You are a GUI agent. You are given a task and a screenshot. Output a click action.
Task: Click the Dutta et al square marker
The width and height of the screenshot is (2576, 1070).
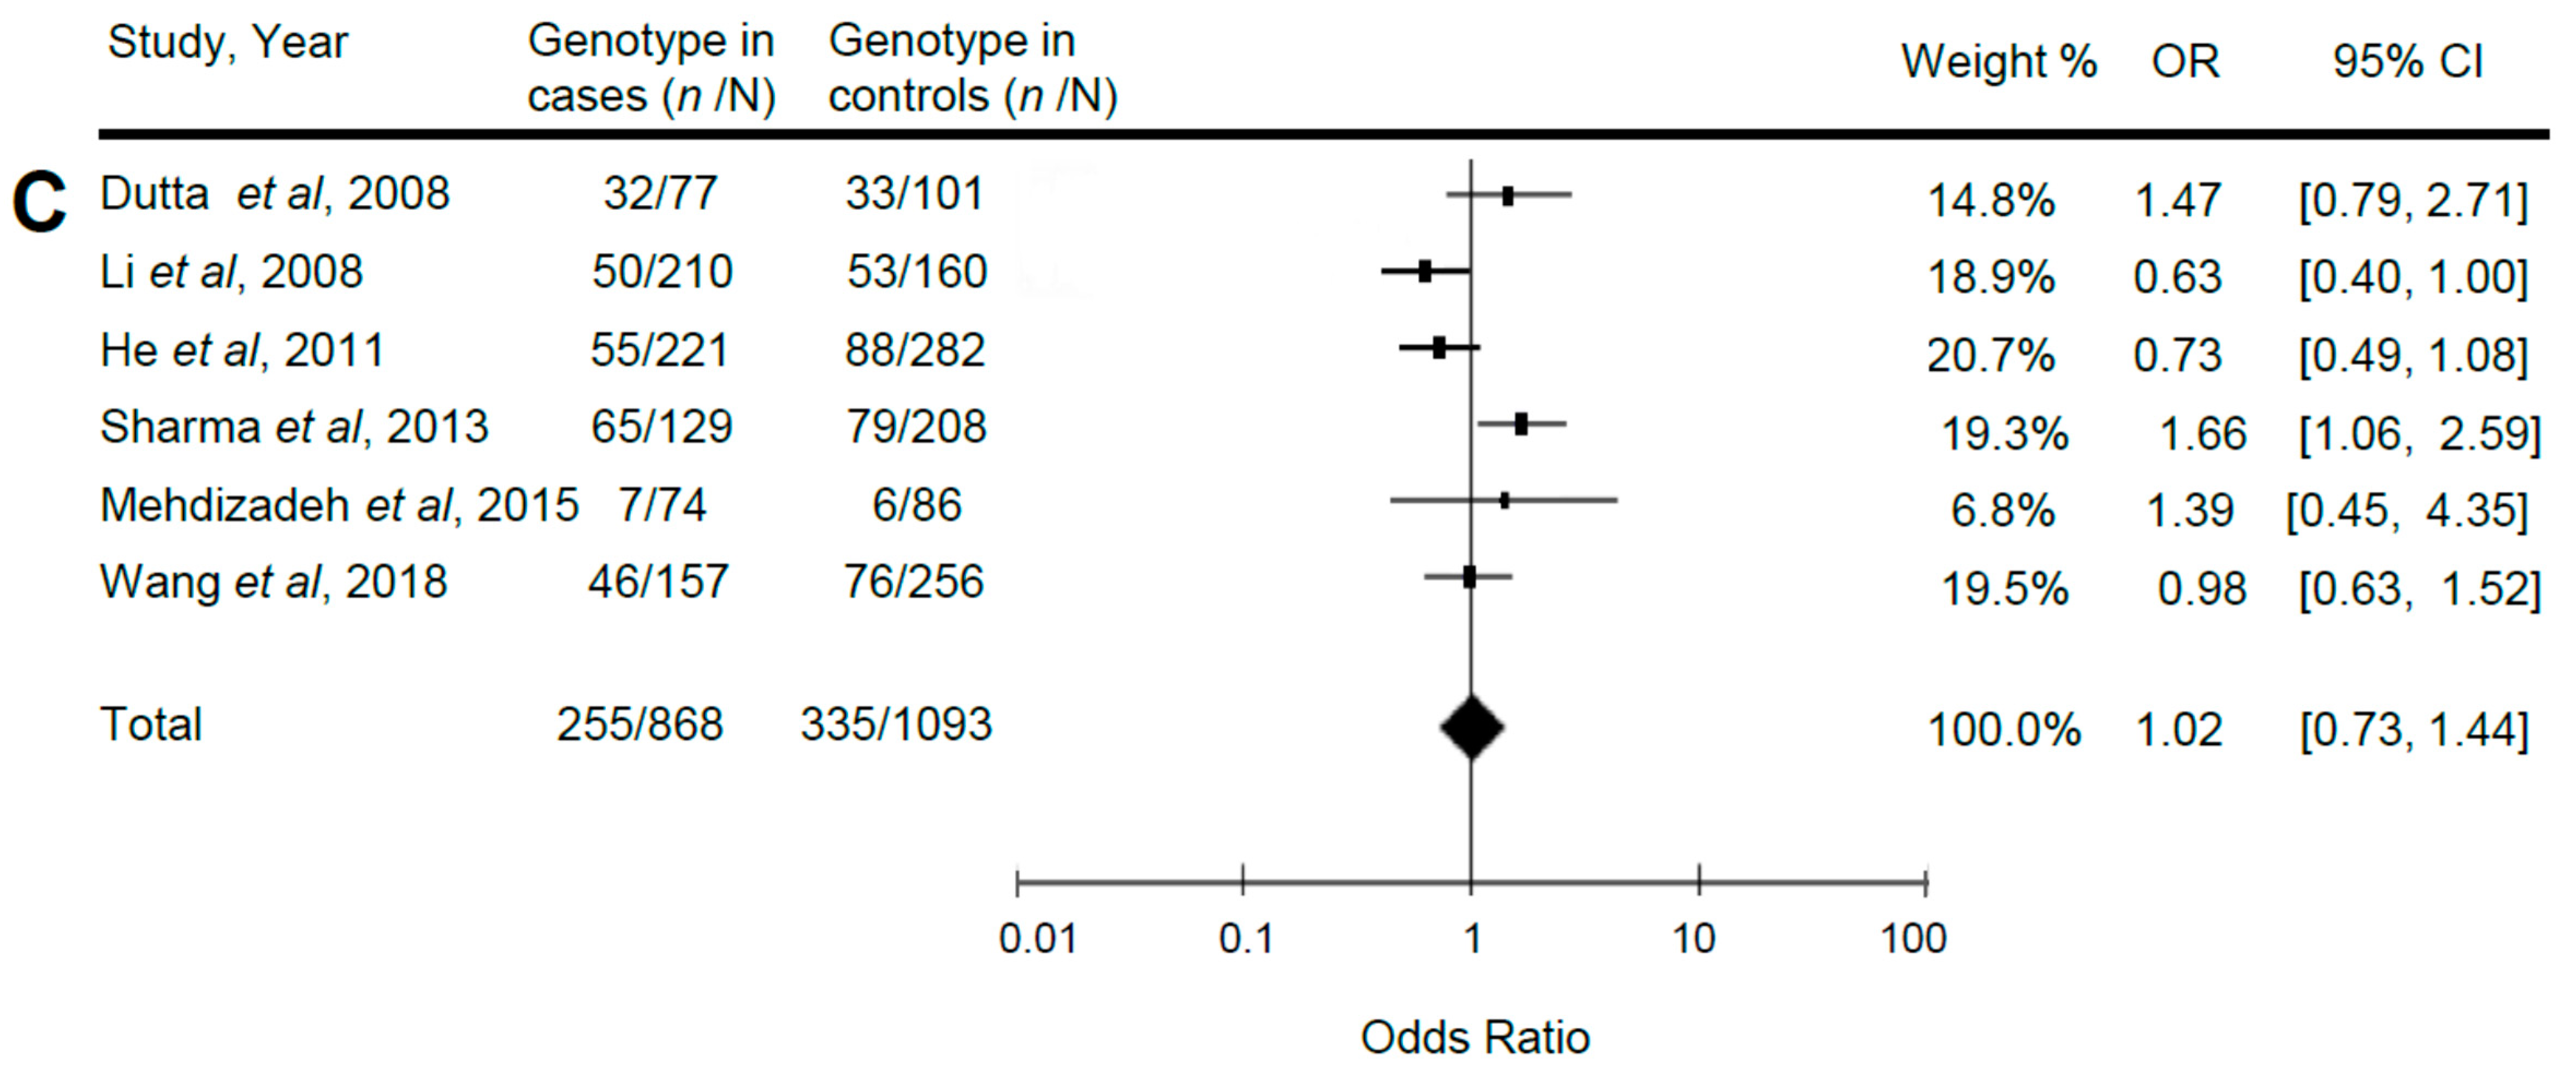pos(1507,196)
